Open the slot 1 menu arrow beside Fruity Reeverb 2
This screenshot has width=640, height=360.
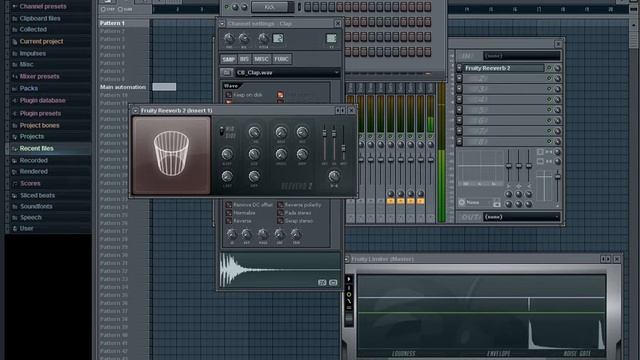[459, 68]
